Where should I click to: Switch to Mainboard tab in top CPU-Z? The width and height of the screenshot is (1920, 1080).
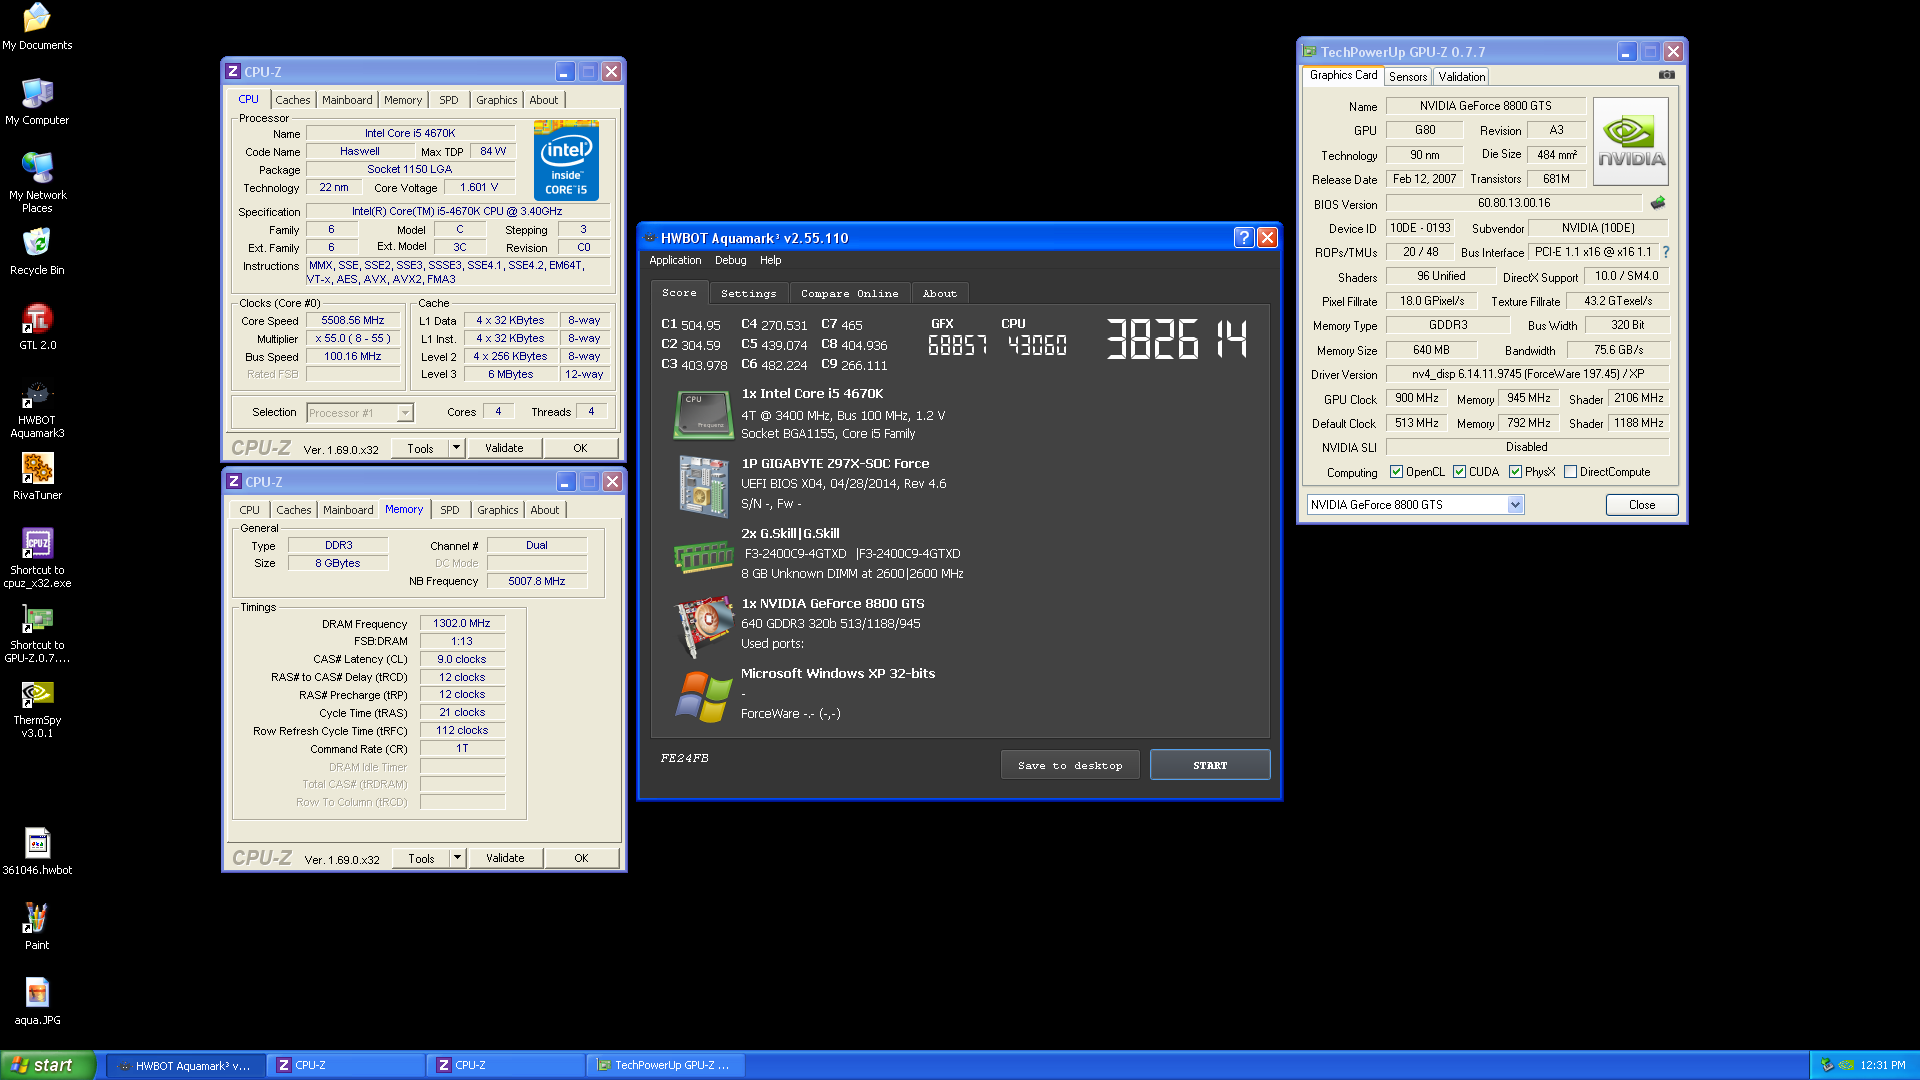pos(347,100)
